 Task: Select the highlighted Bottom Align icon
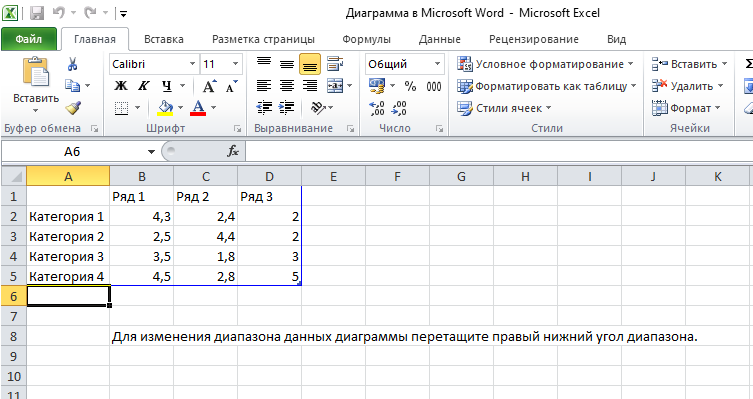pos(310,64)
